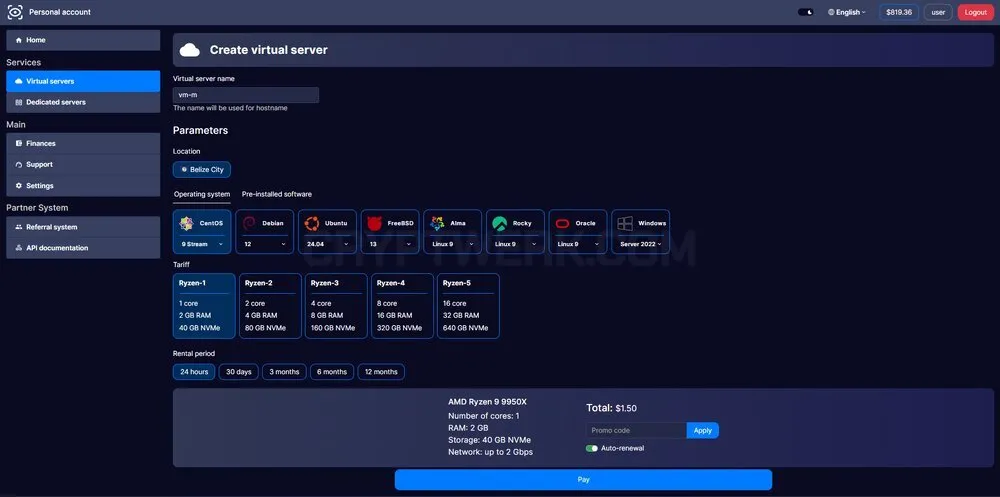Switch to the Operating system tab
Viewport: 1000px width, 497px height.
pyautogui.click(x=202, y=194)
